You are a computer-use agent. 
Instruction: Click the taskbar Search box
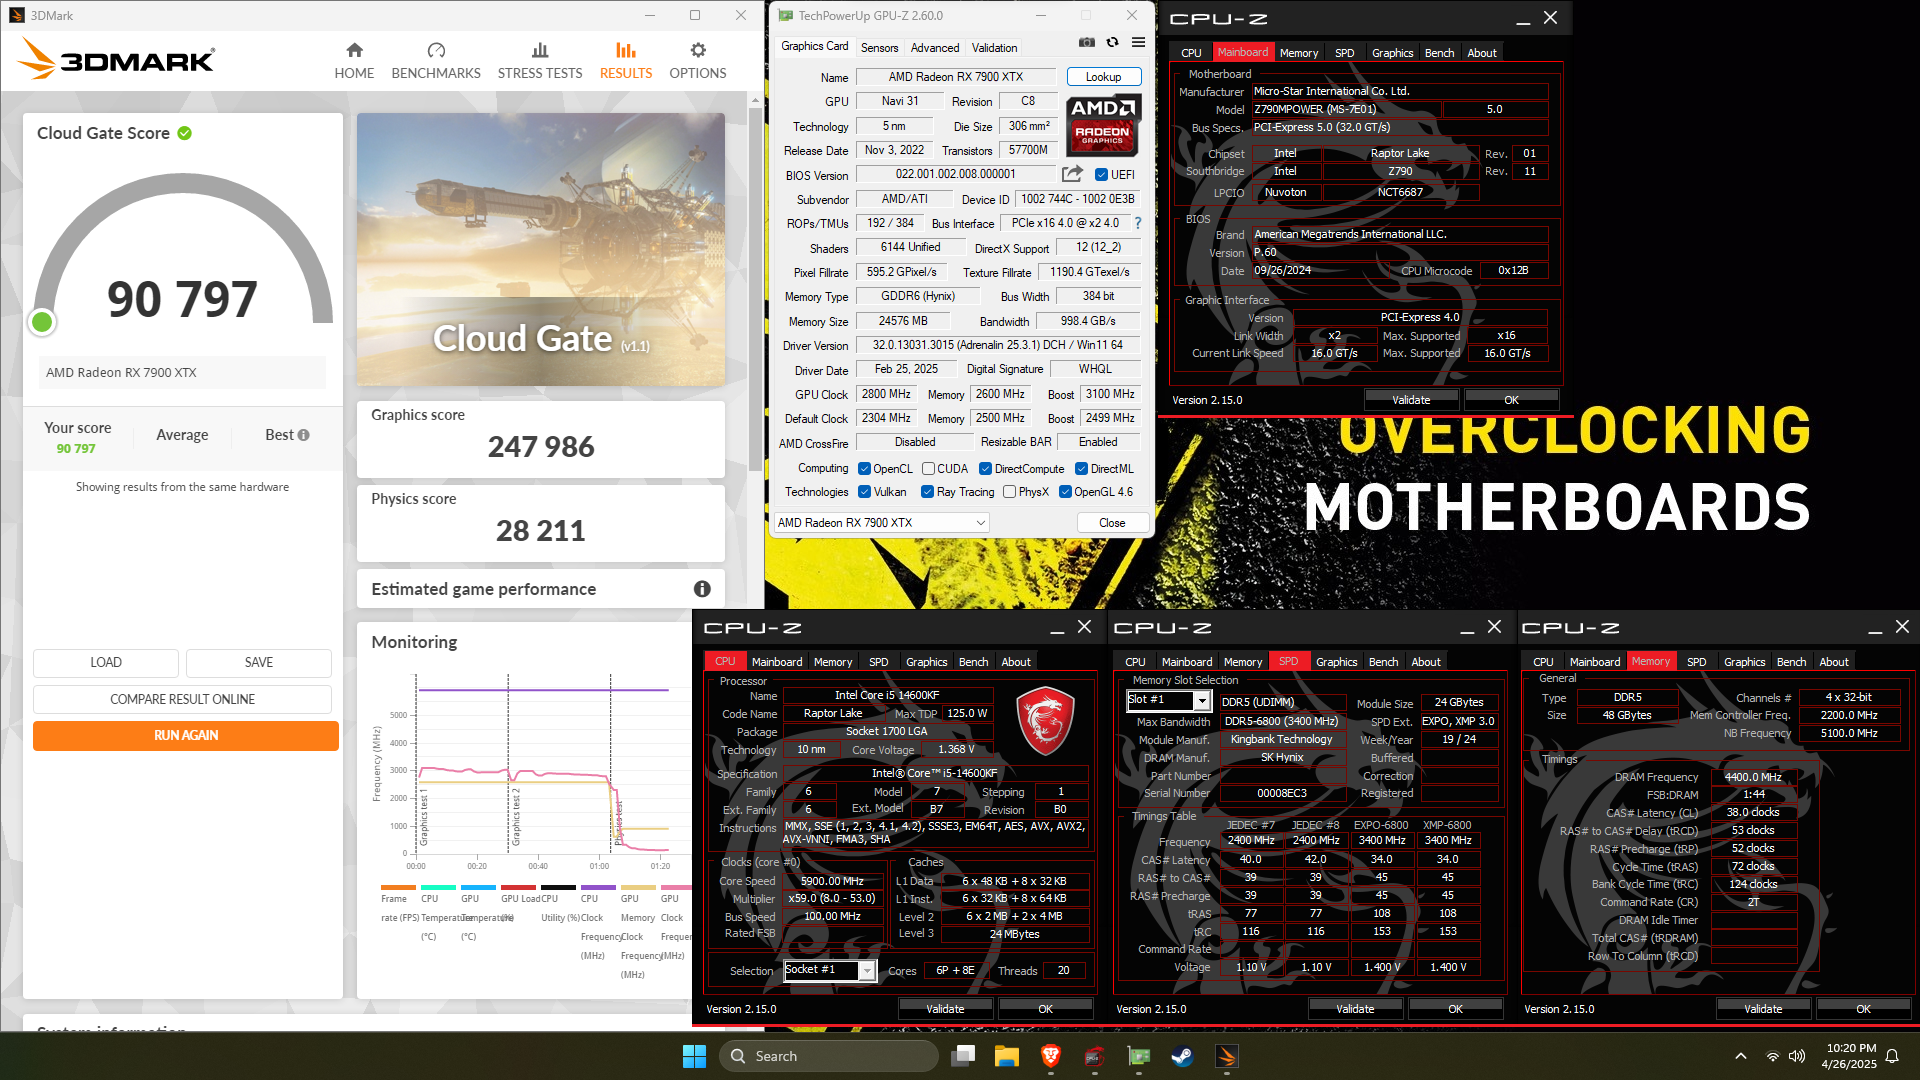coord(829,1056)
